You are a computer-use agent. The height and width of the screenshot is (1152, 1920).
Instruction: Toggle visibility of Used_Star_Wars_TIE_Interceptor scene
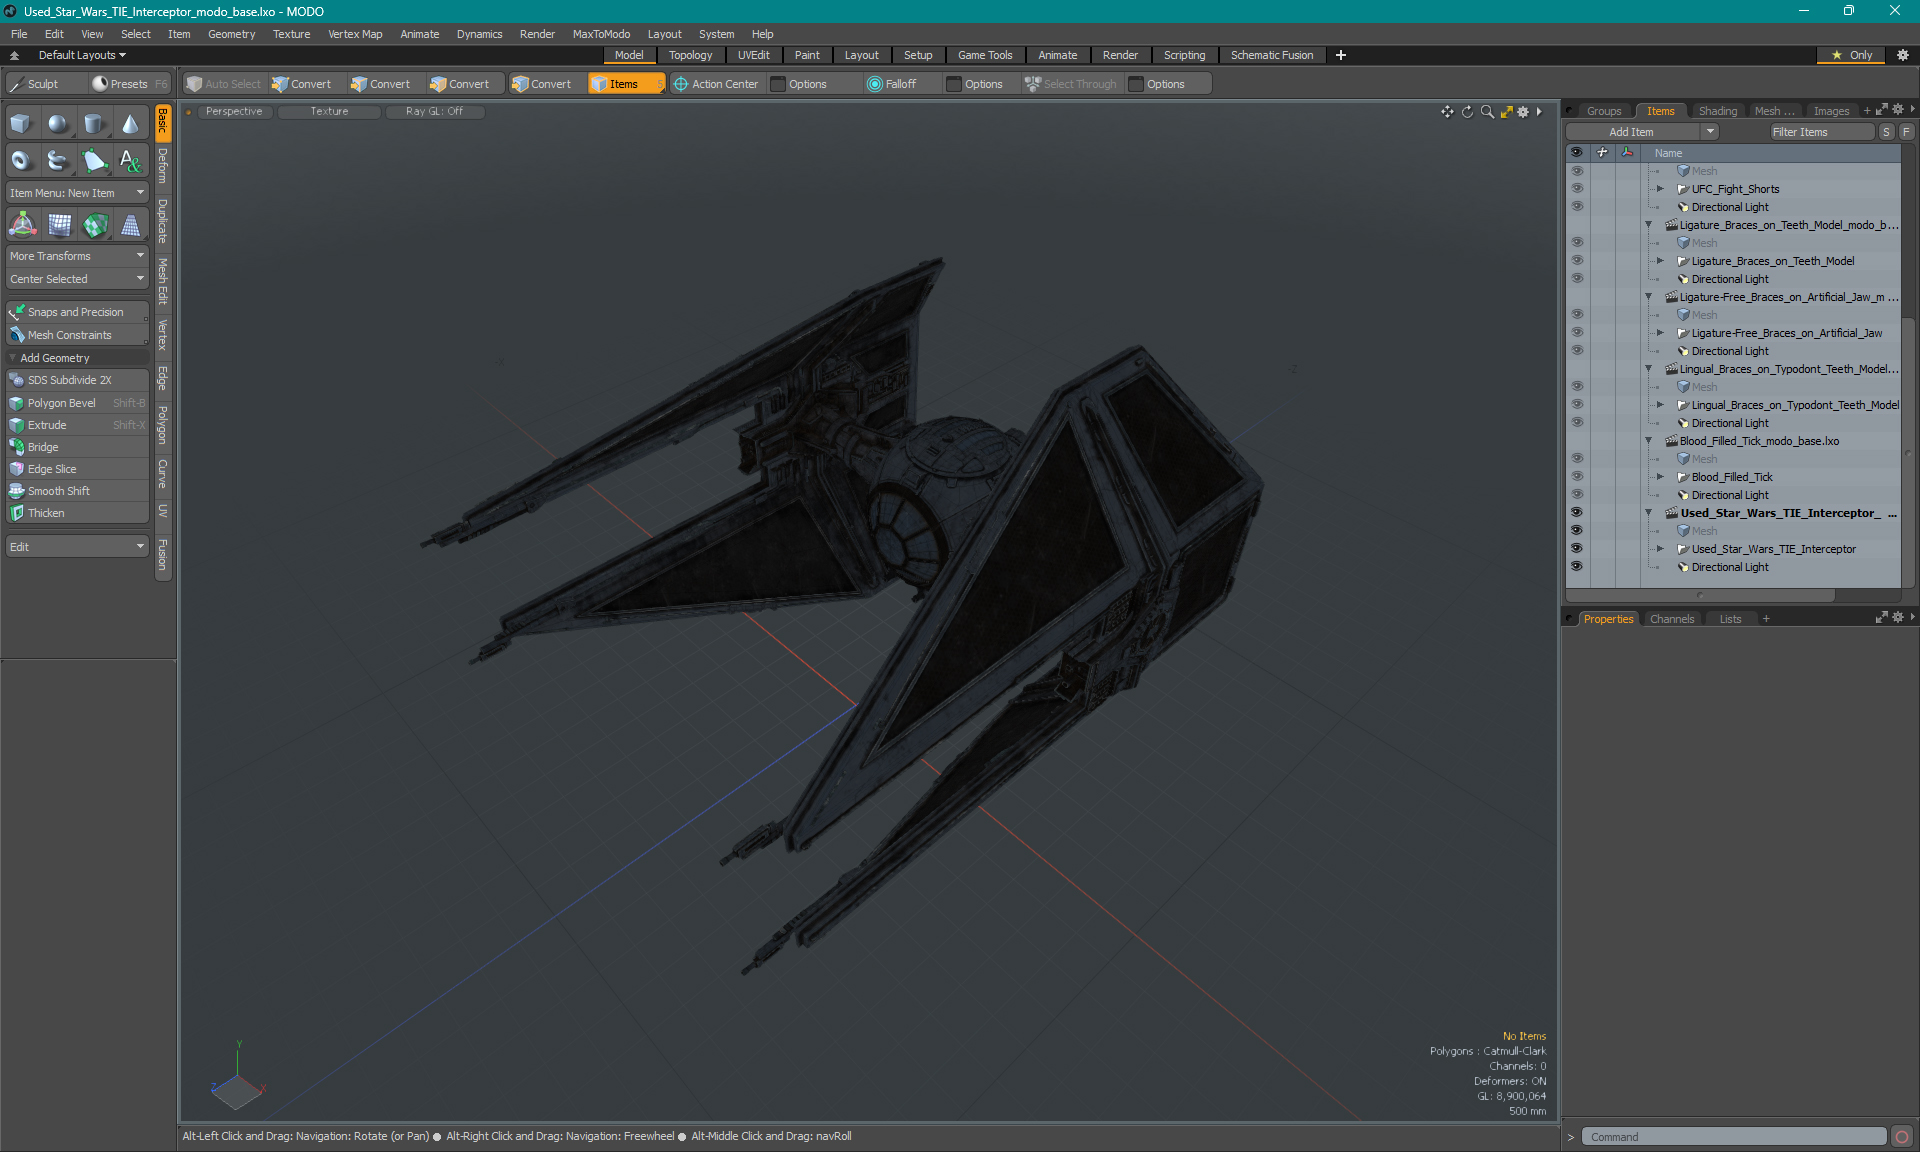(1577, 513)
